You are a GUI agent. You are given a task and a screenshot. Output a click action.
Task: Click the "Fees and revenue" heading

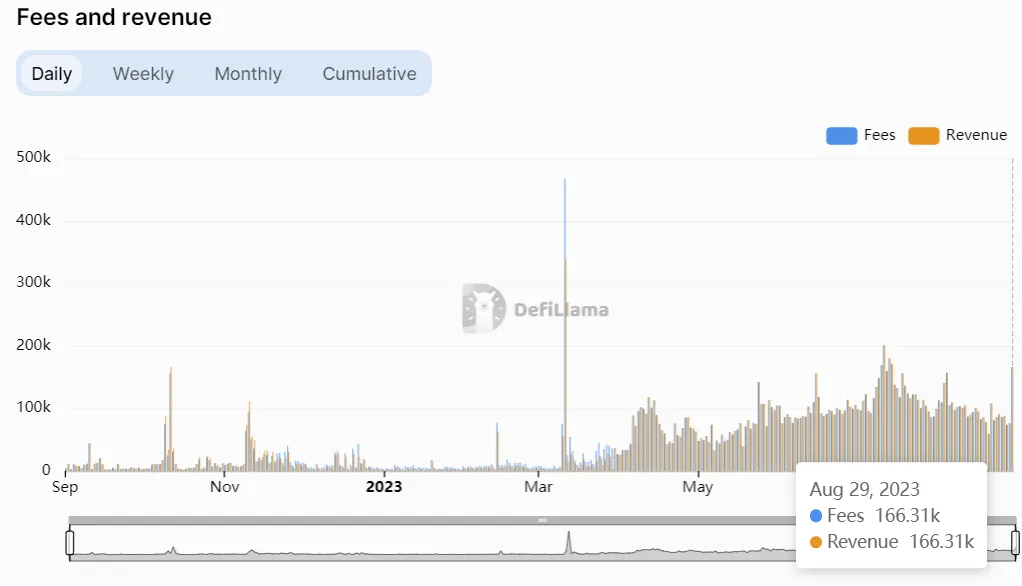pos(114,17)
